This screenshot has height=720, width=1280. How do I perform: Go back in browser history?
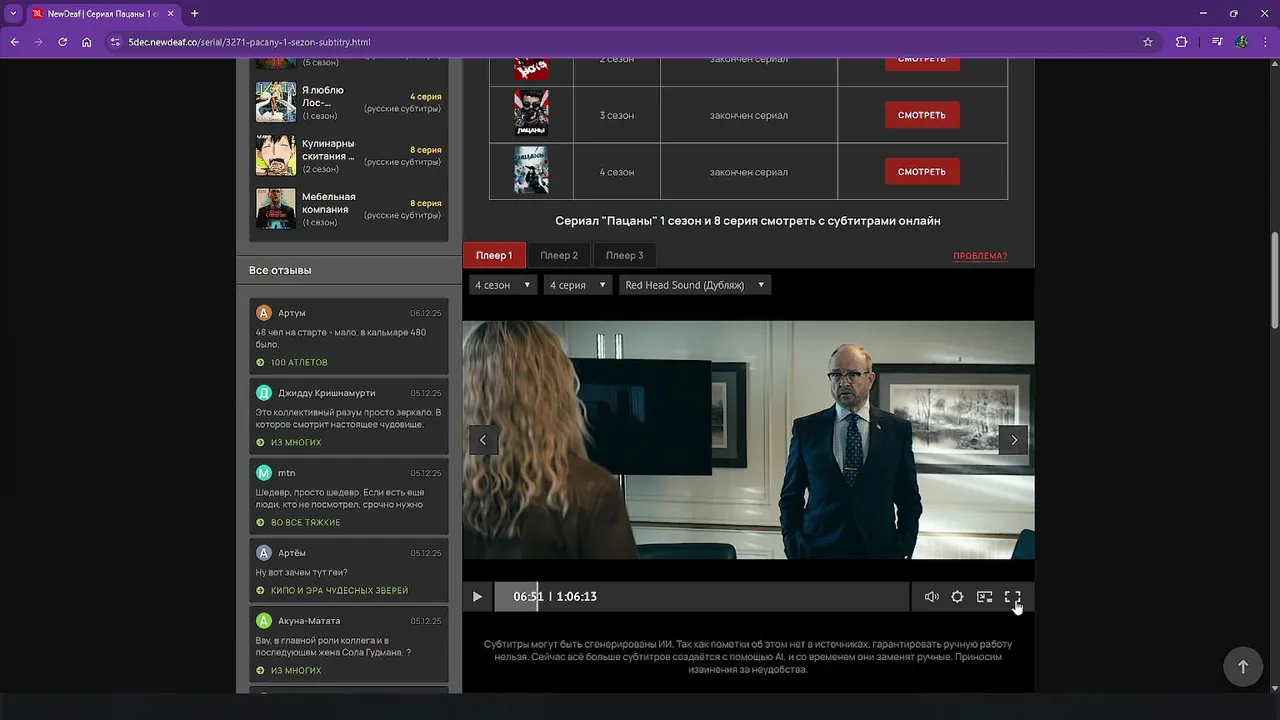15,42
